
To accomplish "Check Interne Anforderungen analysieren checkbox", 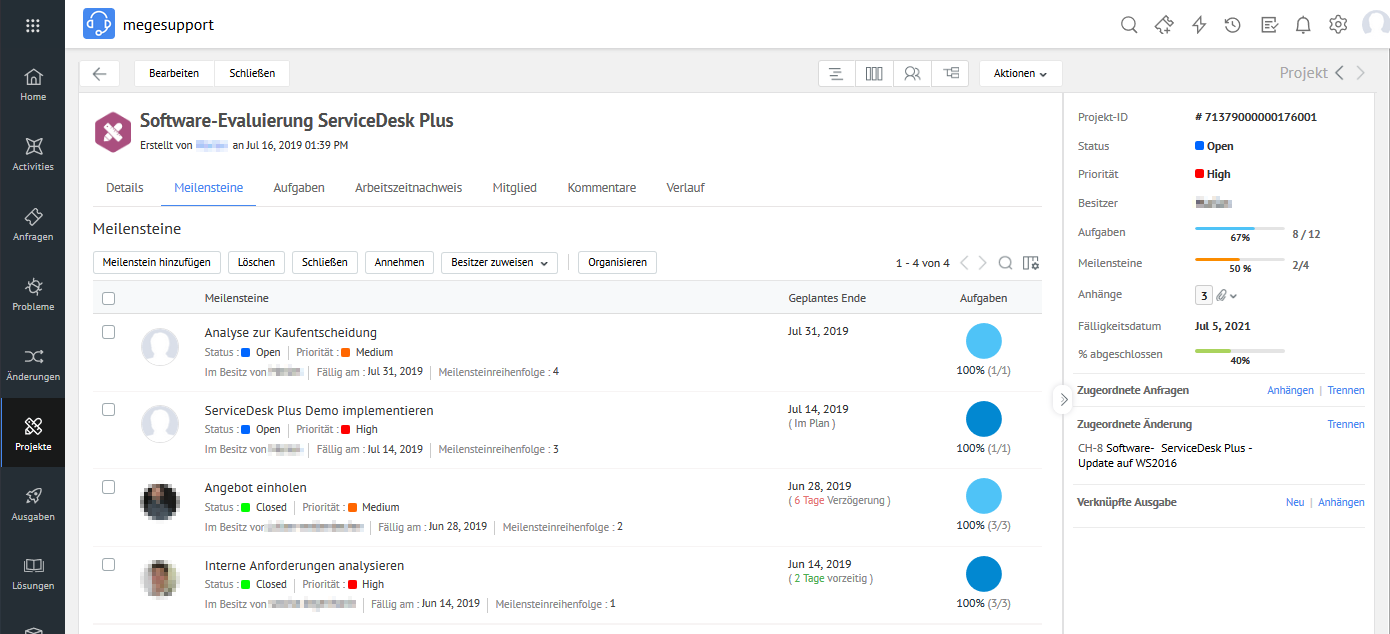I will (x=109, y=565).
